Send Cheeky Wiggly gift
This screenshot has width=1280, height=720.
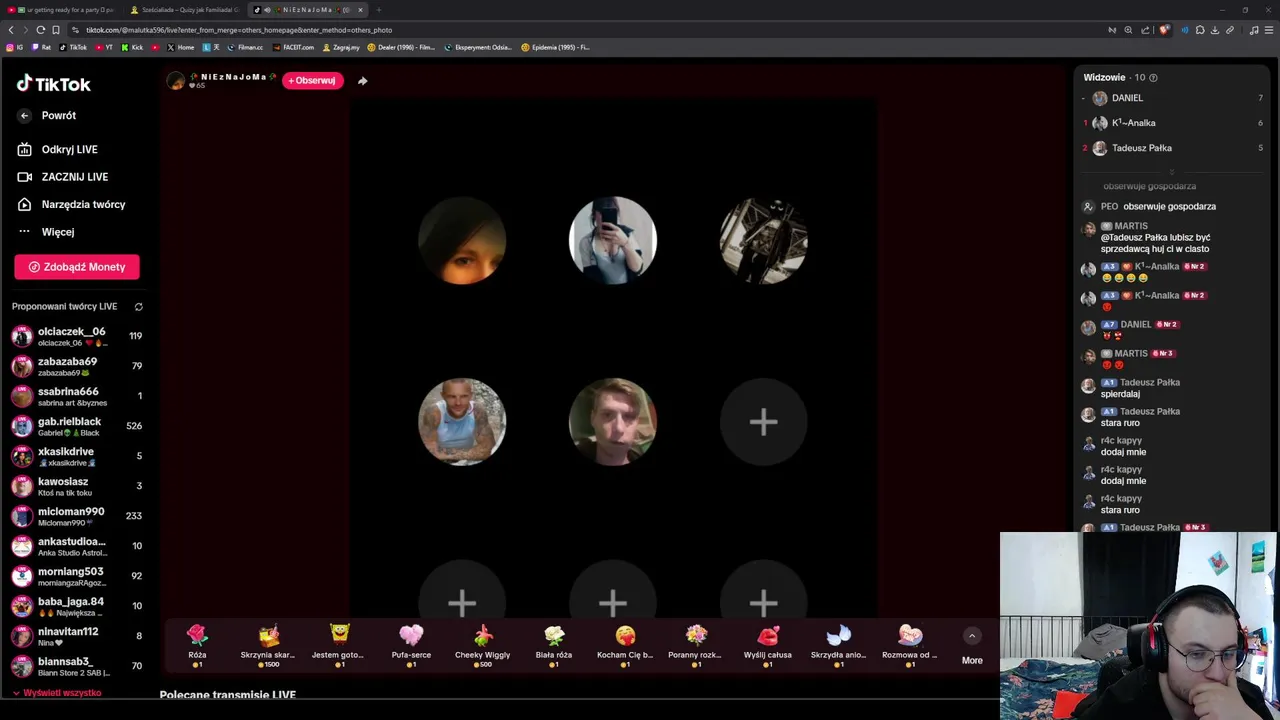tap(482, 645)
